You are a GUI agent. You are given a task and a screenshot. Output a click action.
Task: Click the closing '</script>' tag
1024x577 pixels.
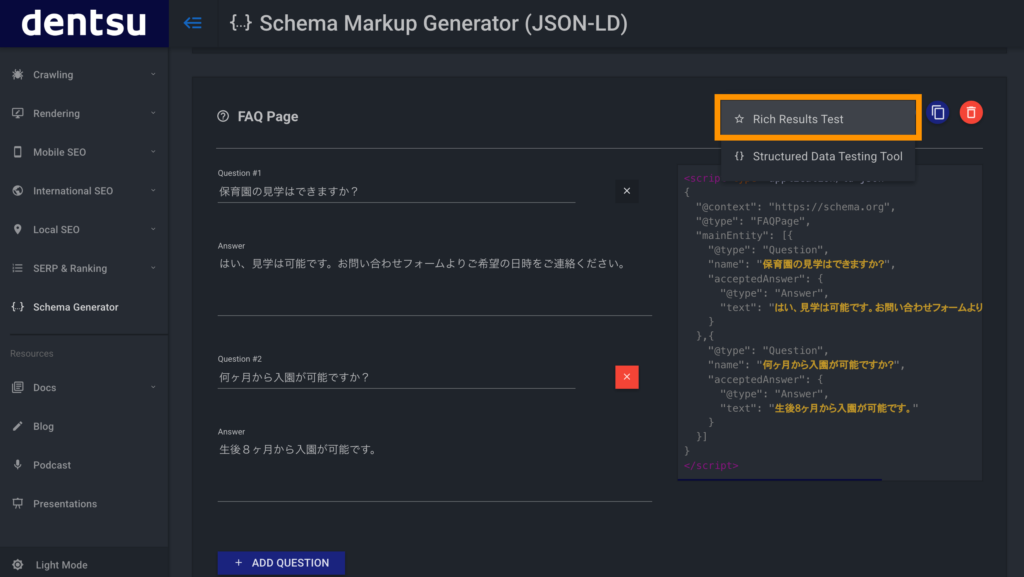pos(711,465)
